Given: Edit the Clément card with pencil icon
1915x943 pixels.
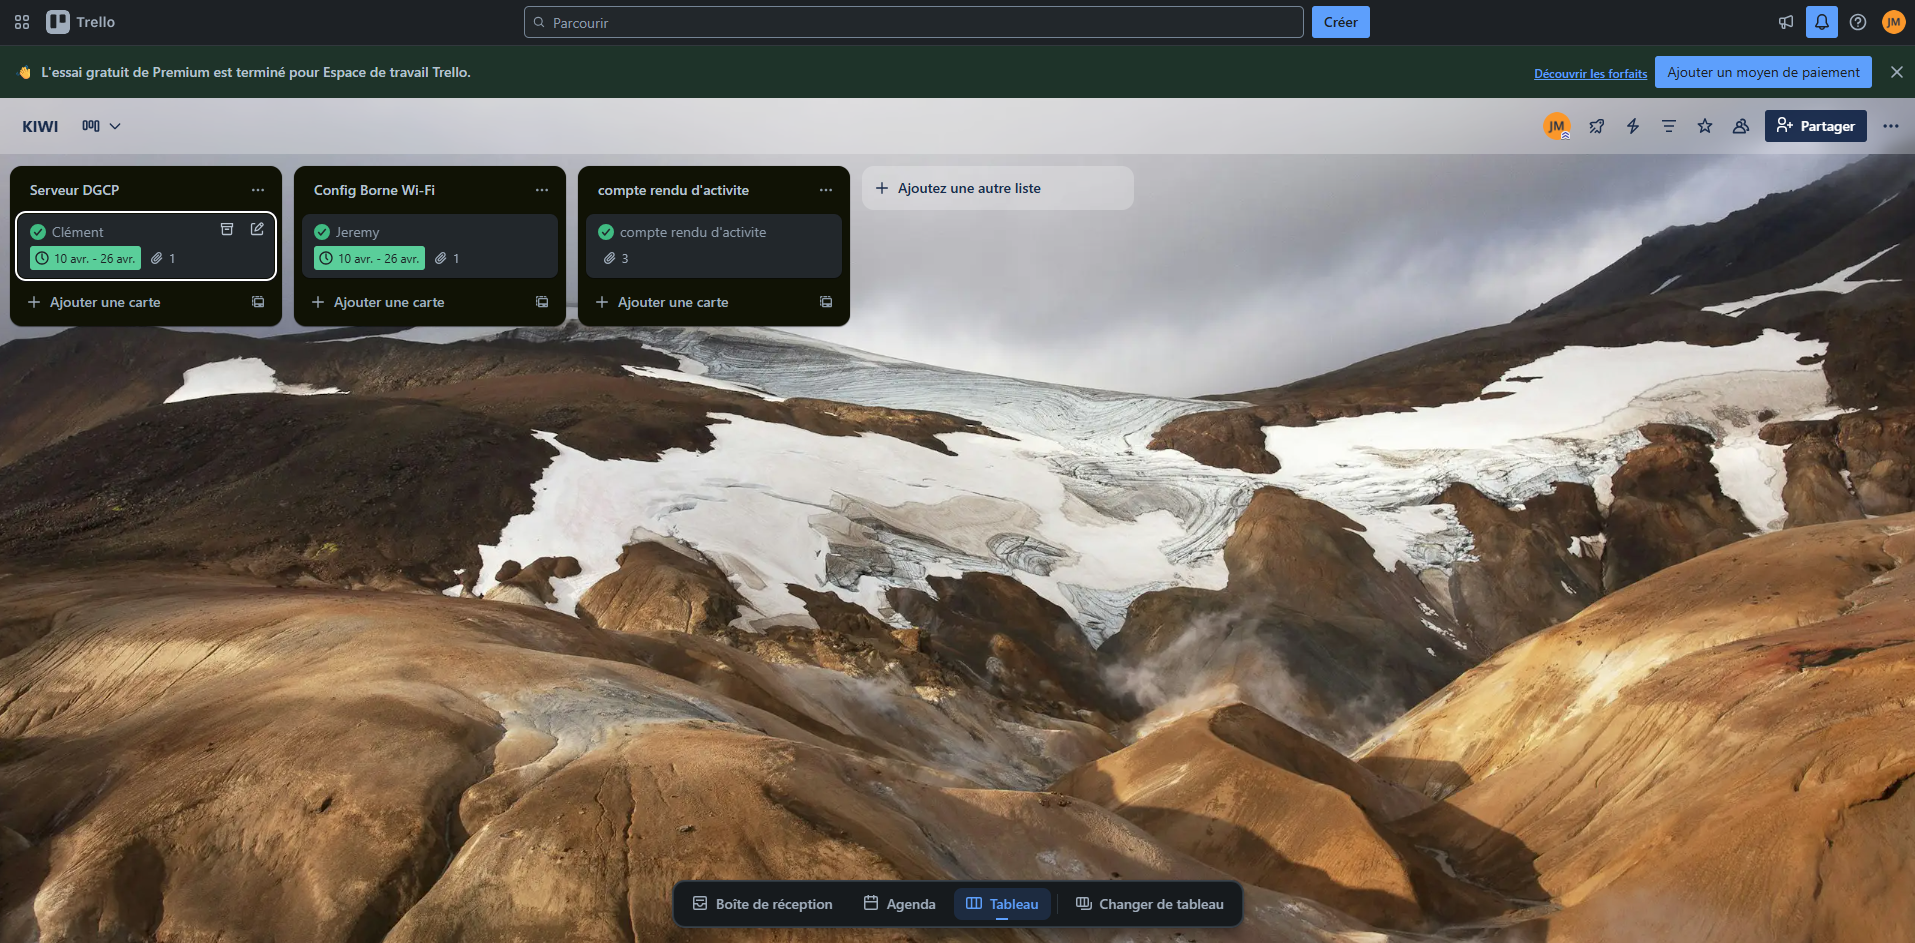Looking at the screenshot, I should 257,229.
